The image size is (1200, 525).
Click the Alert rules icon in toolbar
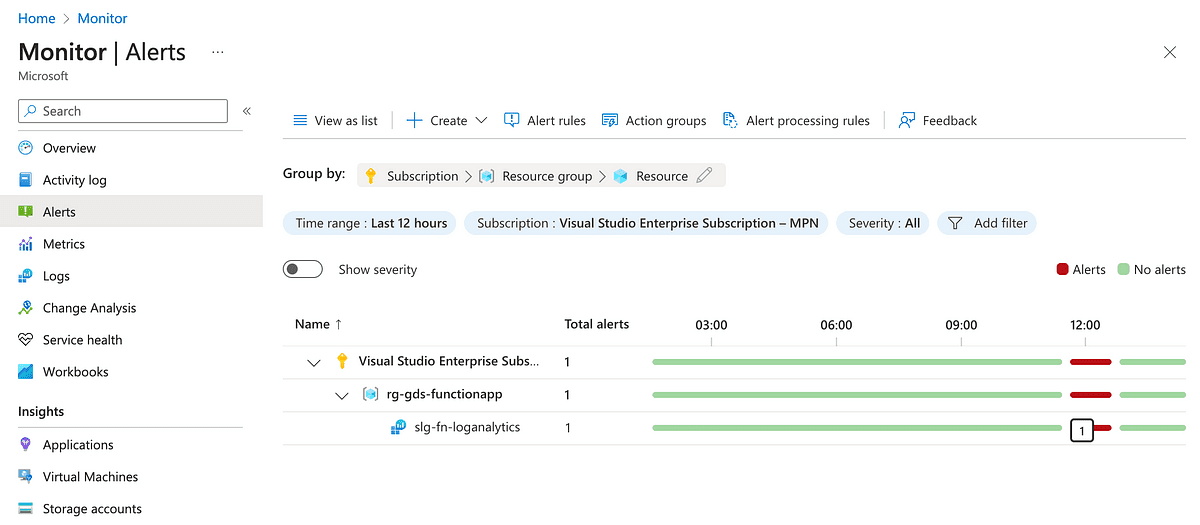click(x=512, y=120)
